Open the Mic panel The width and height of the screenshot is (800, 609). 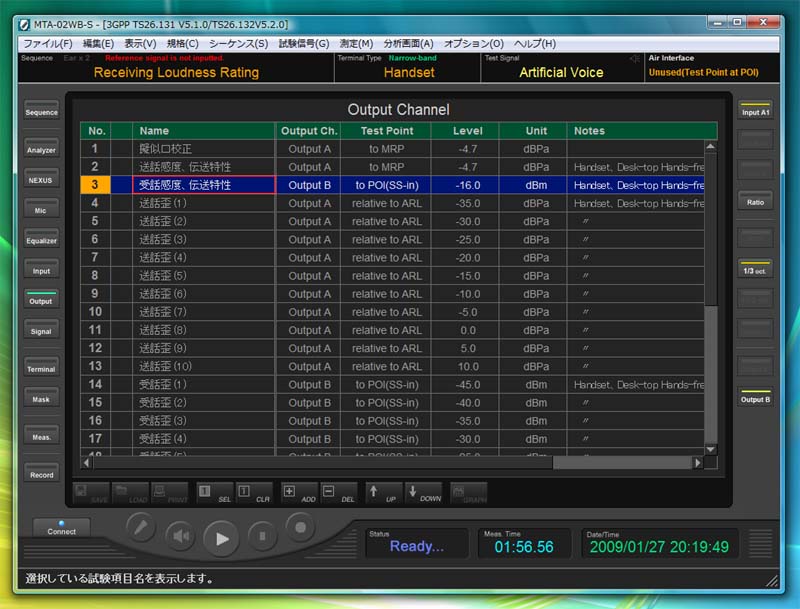tap(41, 209)
